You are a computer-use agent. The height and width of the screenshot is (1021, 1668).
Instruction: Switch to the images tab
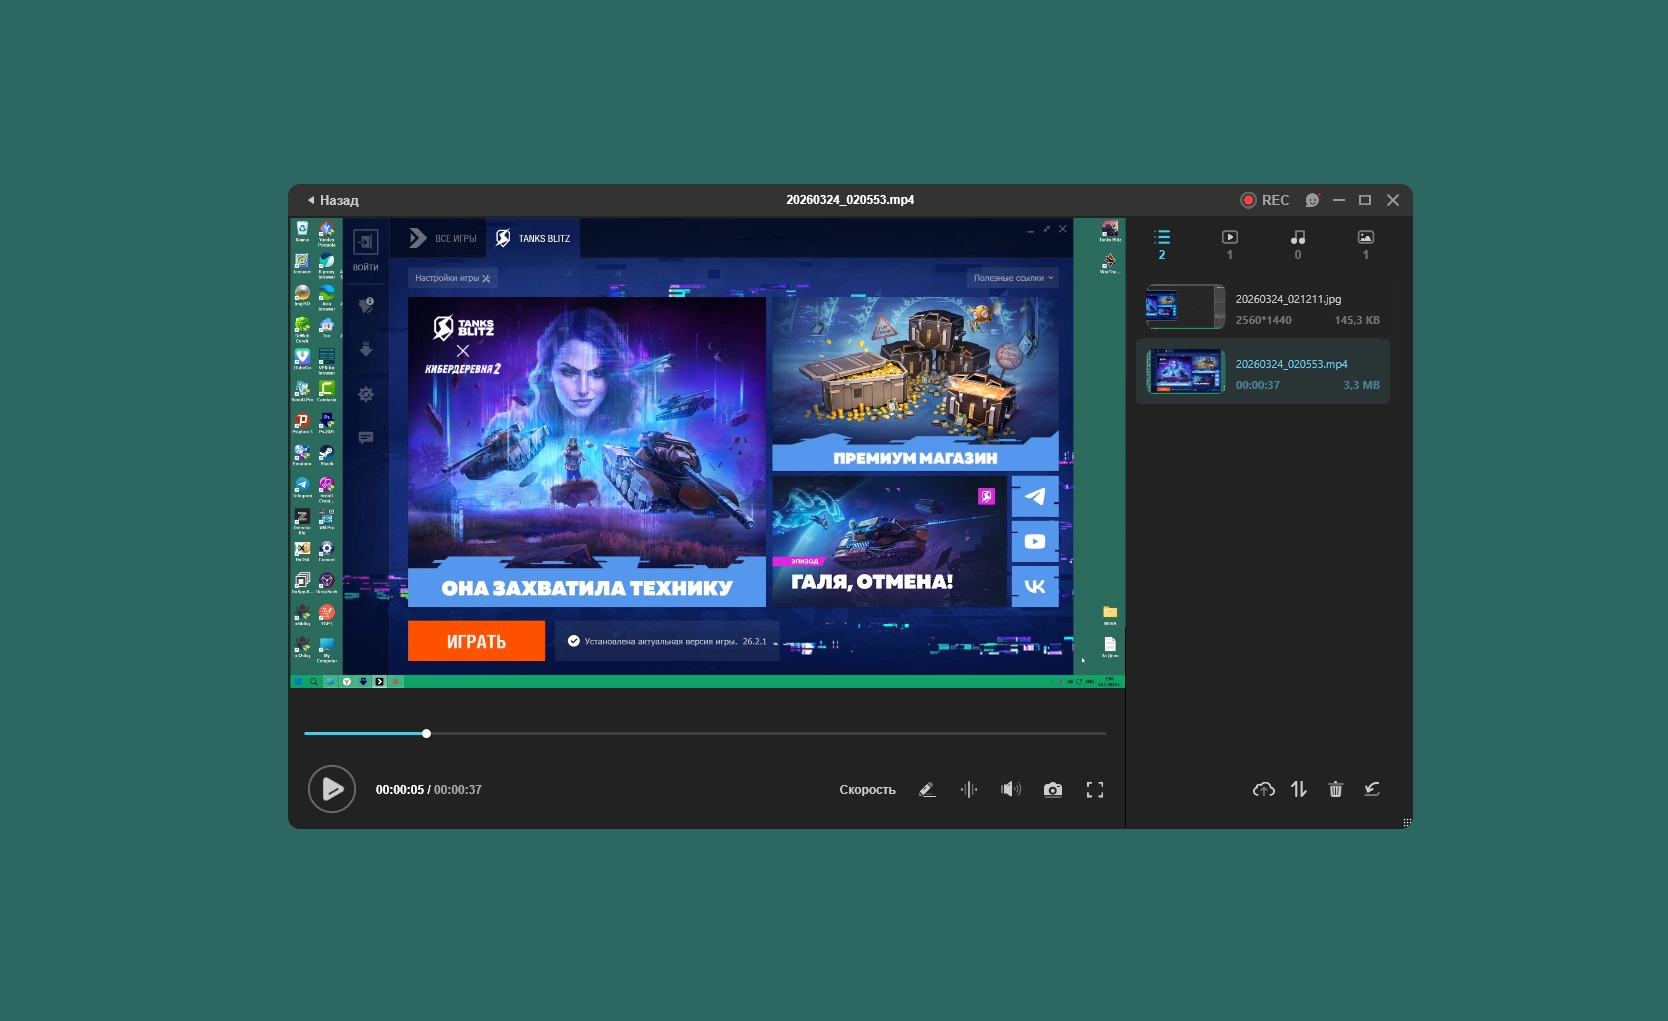[1366, 244]
